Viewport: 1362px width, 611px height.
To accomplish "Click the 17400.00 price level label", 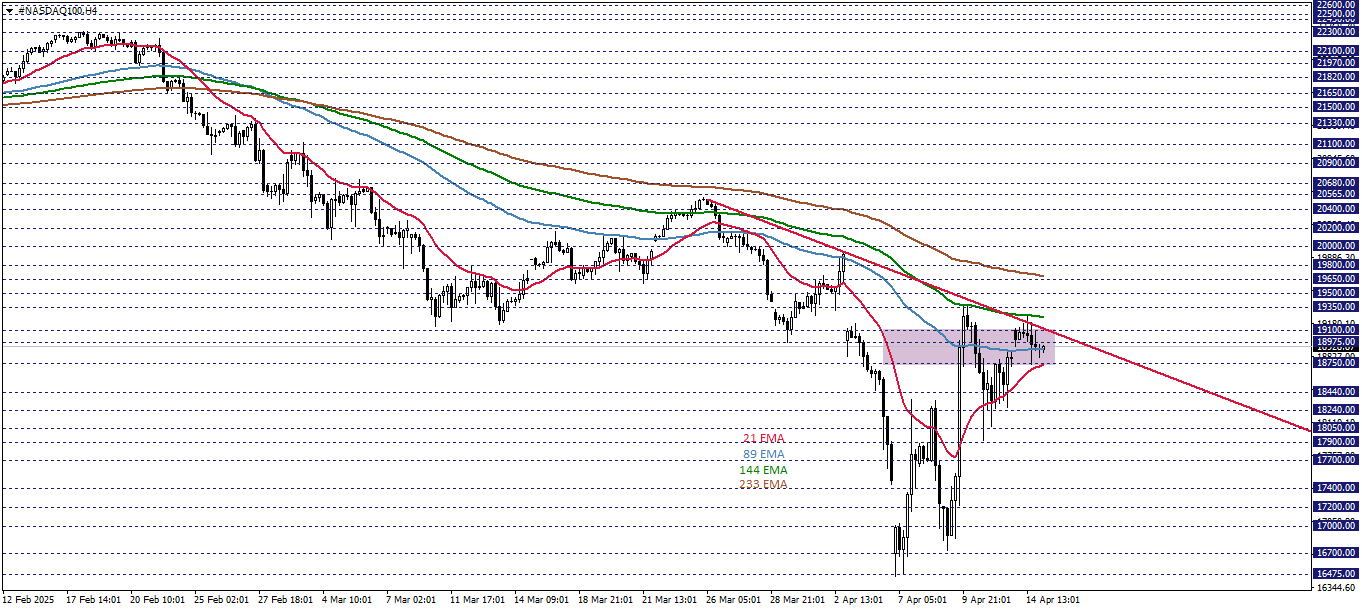I will pyautogui.click(x=1337, y=488).
